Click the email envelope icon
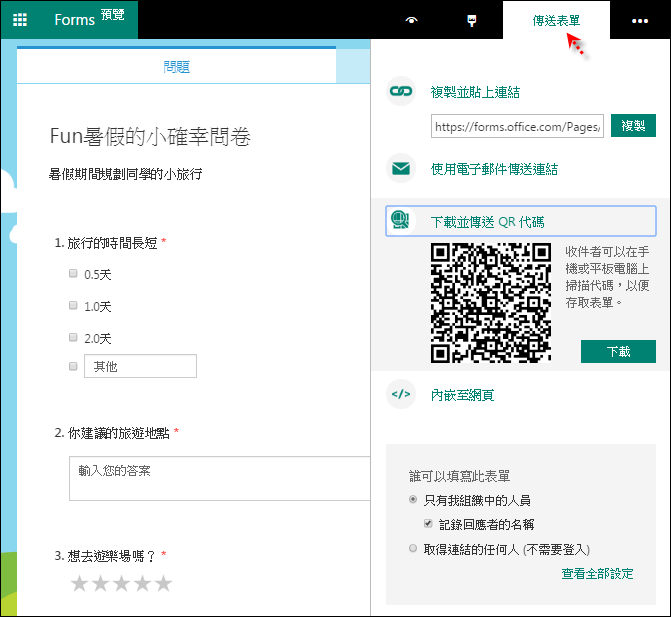Viewport: 671px width, 617px height. 401,168
